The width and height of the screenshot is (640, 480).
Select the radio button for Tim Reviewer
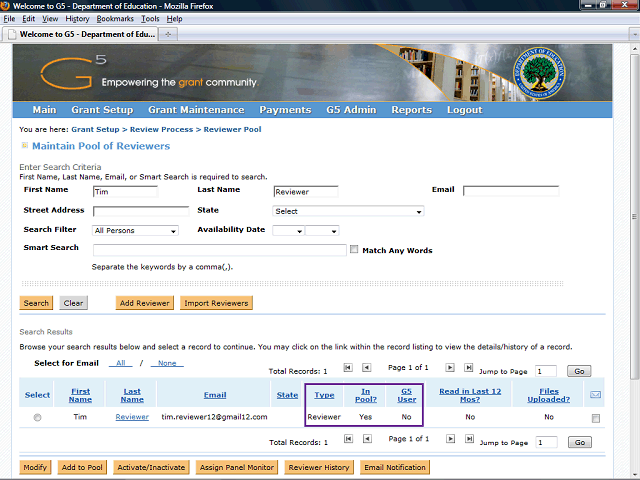point(37,418)
